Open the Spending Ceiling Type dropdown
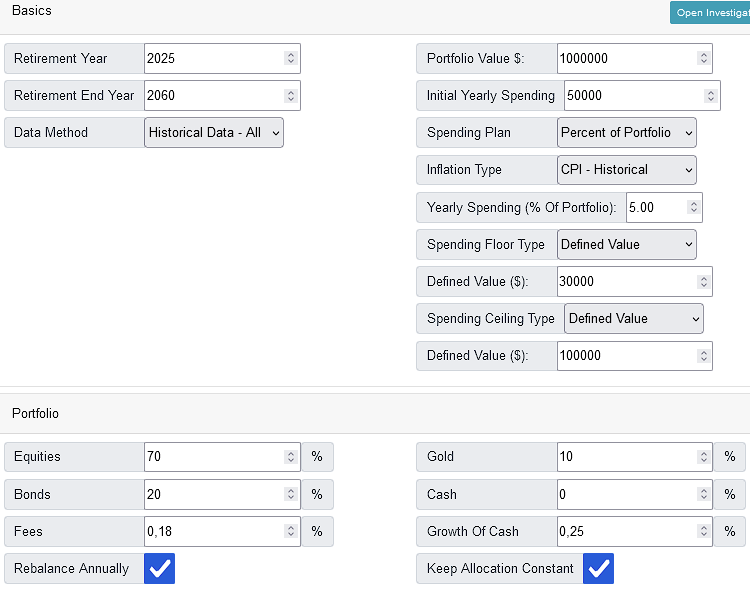750x597 pixels. coord(633,318)
